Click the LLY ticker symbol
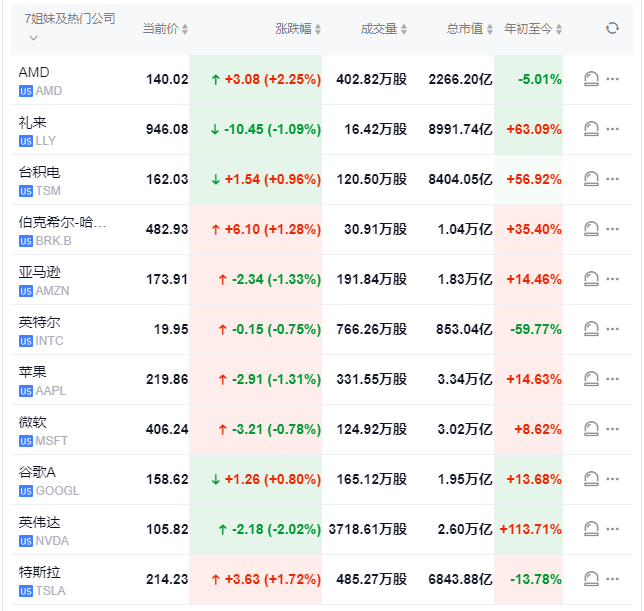Viewport: 644px width, 611px height. (46, 141)
